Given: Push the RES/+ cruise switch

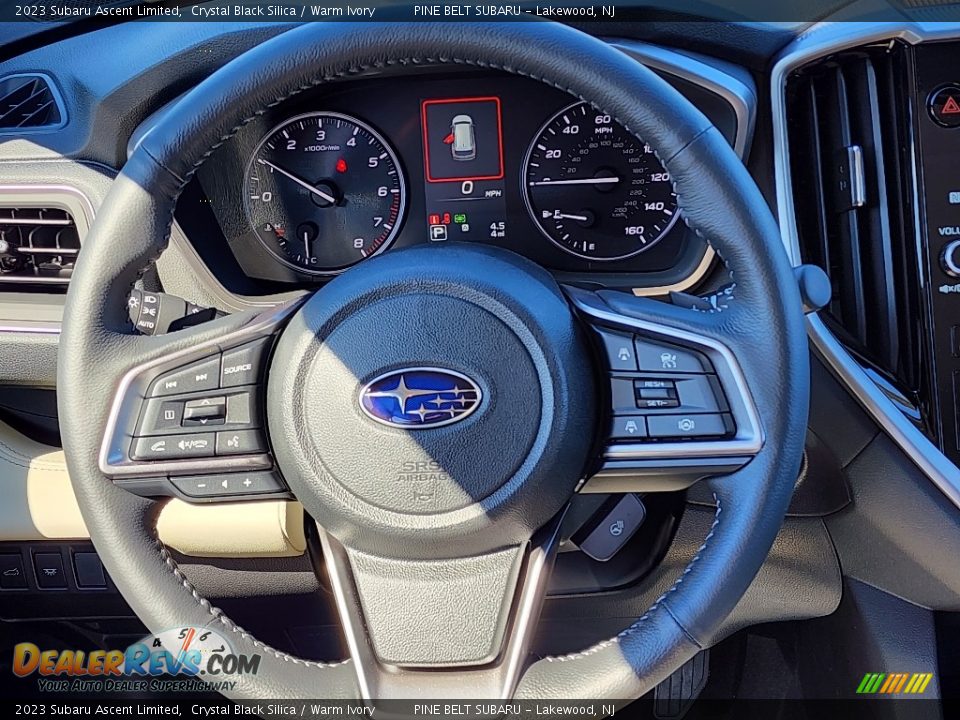Looking at the screenshot, I should tap(654, 384).
